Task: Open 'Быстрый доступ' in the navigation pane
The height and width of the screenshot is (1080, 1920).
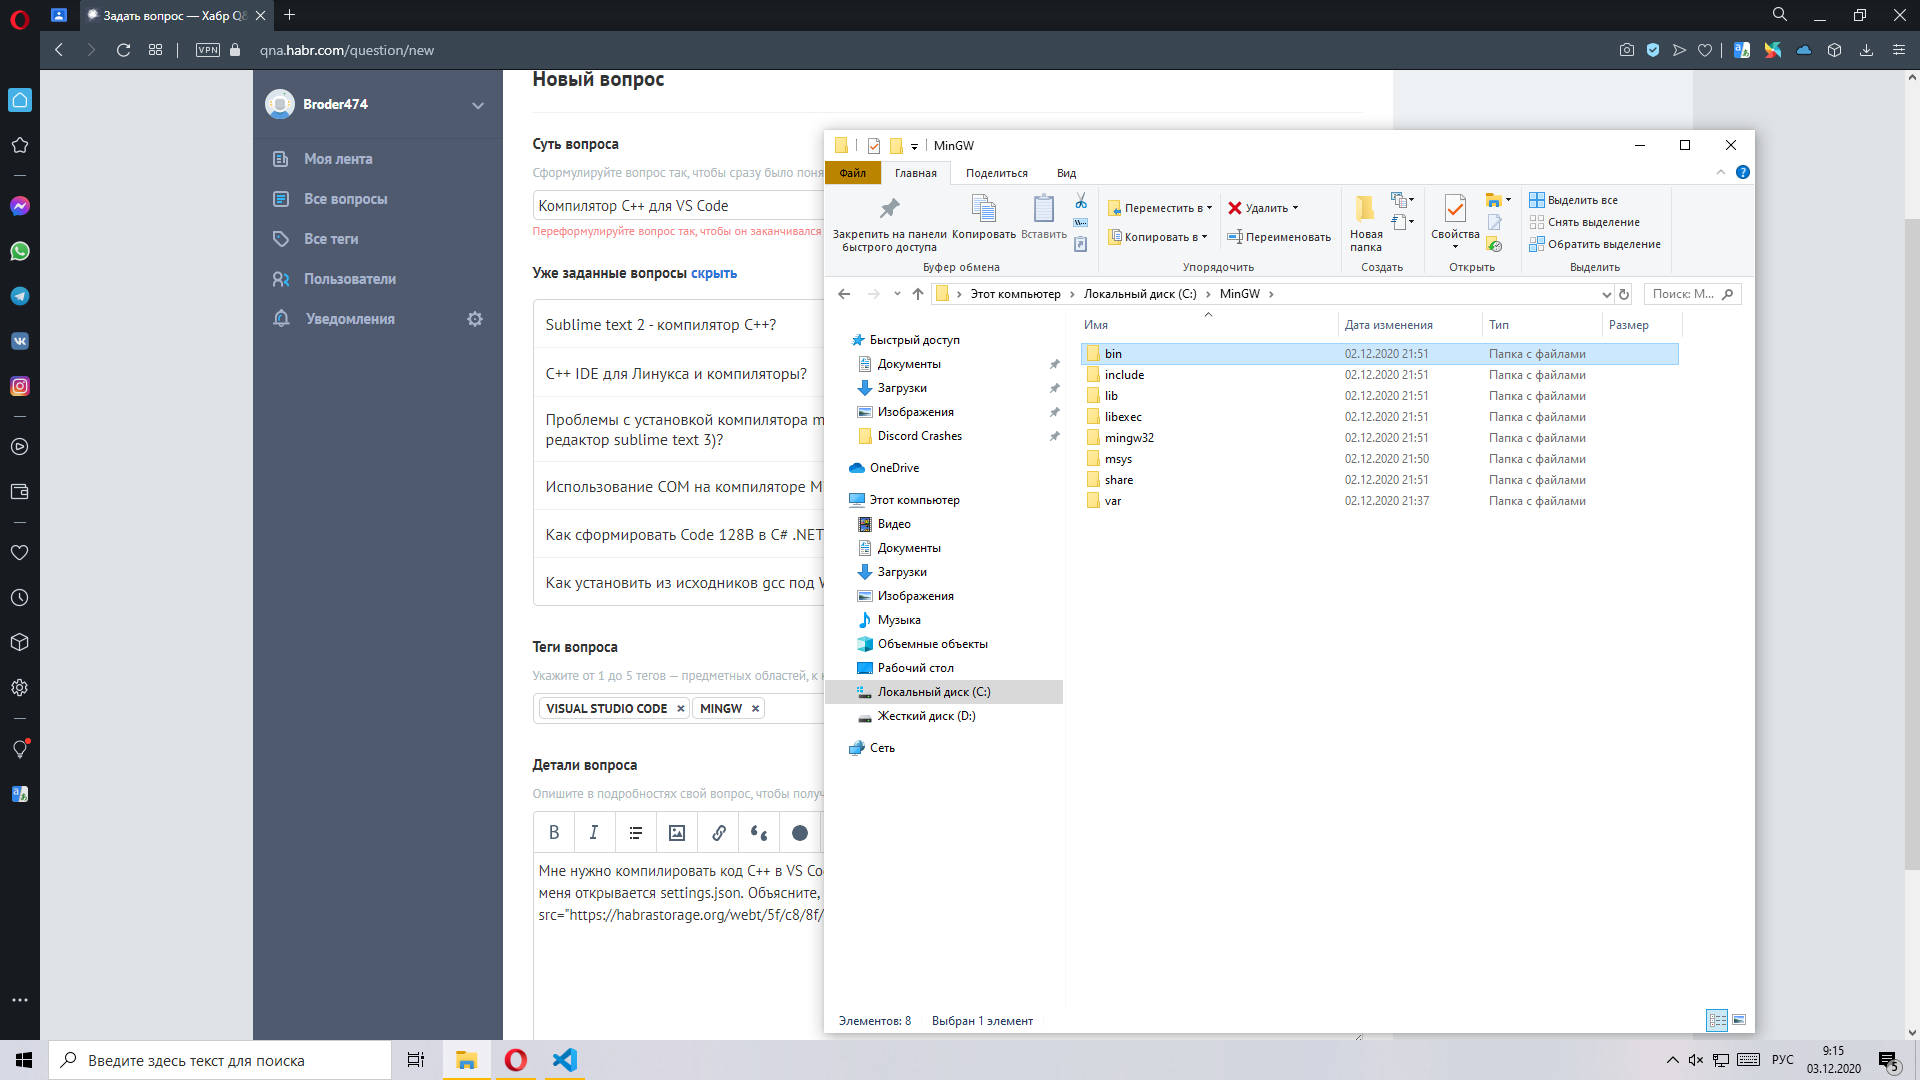Action: pos(914,340)
